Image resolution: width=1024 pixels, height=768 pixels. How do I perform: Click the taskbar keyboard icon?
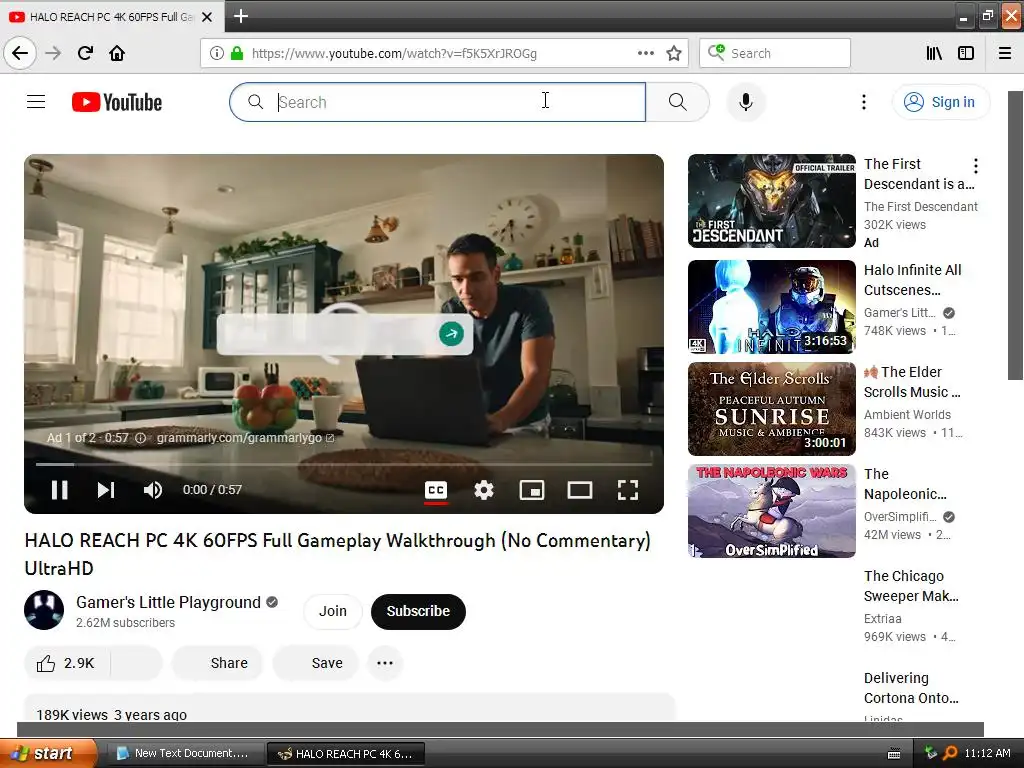[x=894, y=754]
